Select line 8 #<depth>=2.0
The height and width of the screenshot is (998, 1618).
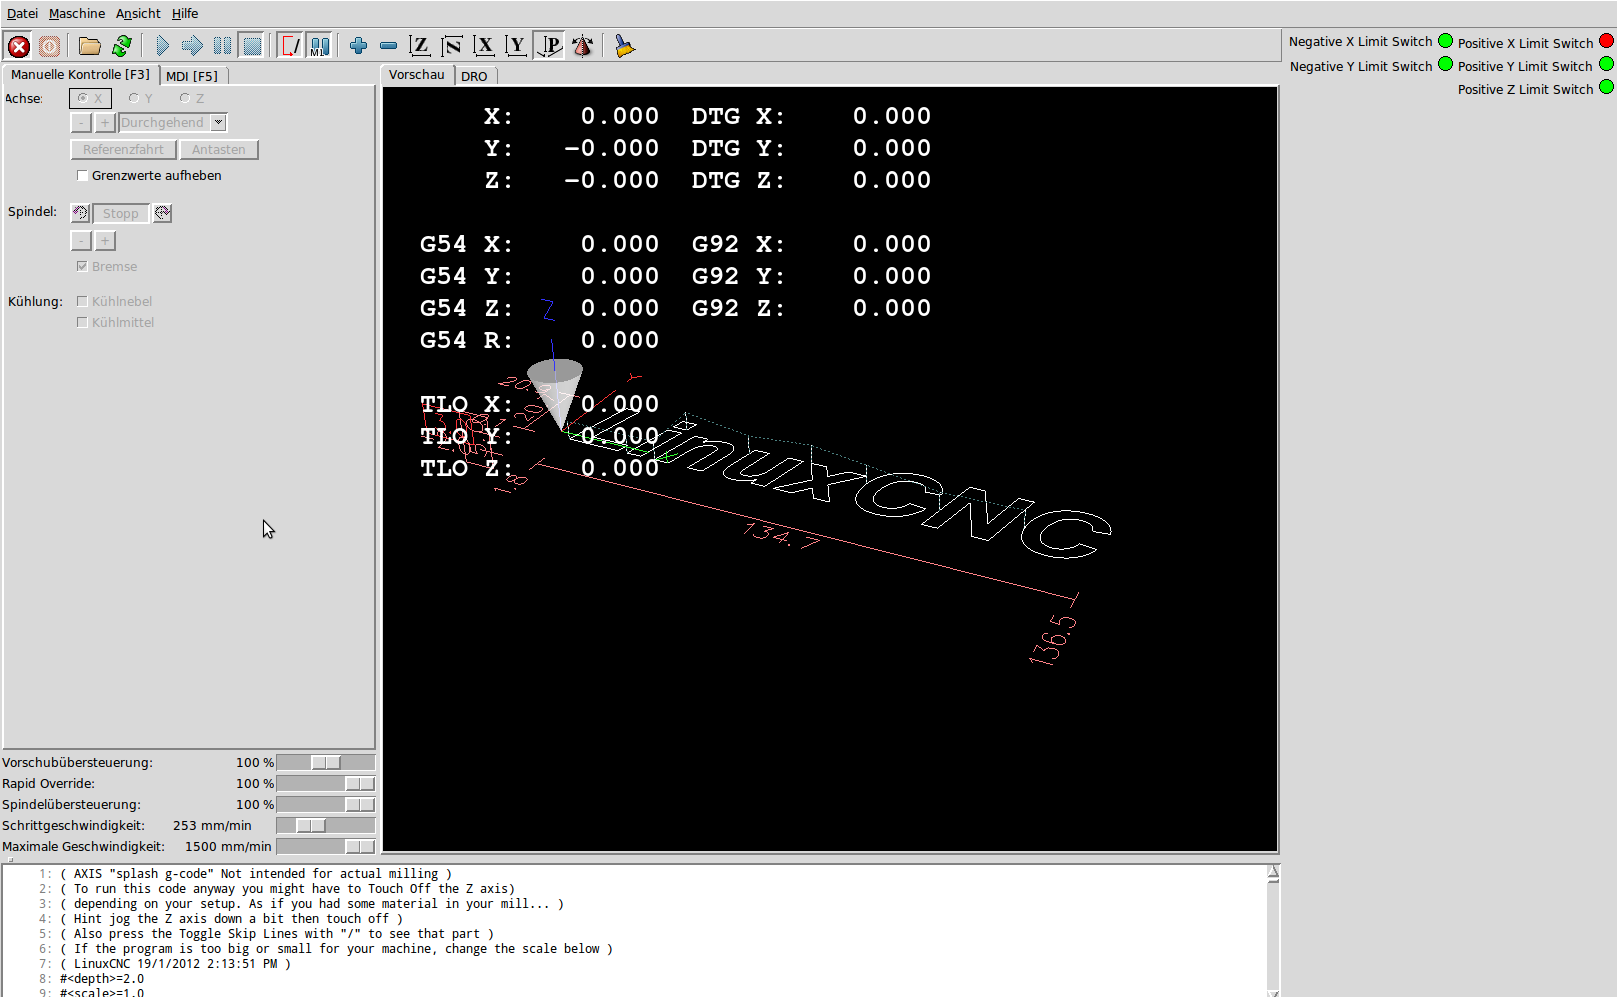[x=102, y=979]
